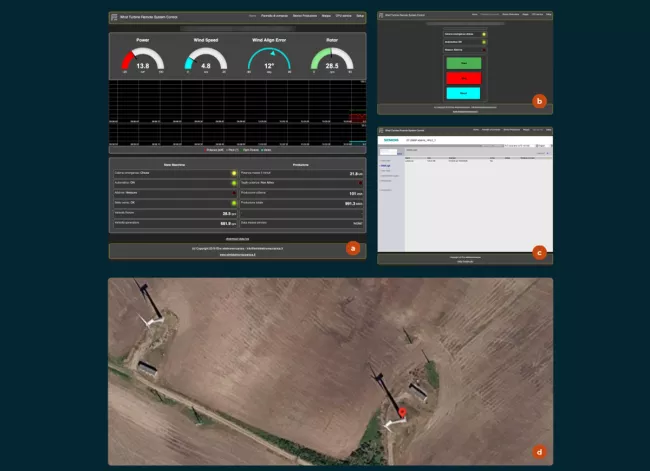Viewport: 650px width, 471px height.
Task: Open the Home menu in panel a
Action: click(x=252, y=16)
